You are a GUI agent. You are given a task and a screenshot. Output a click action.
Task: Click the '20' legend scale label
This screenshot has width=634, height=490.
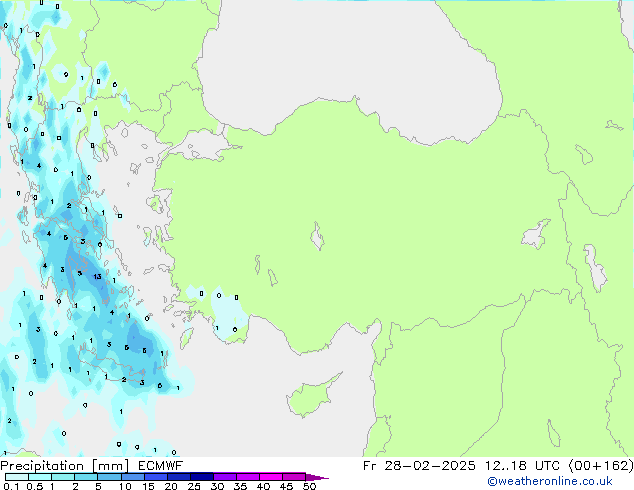171,486
